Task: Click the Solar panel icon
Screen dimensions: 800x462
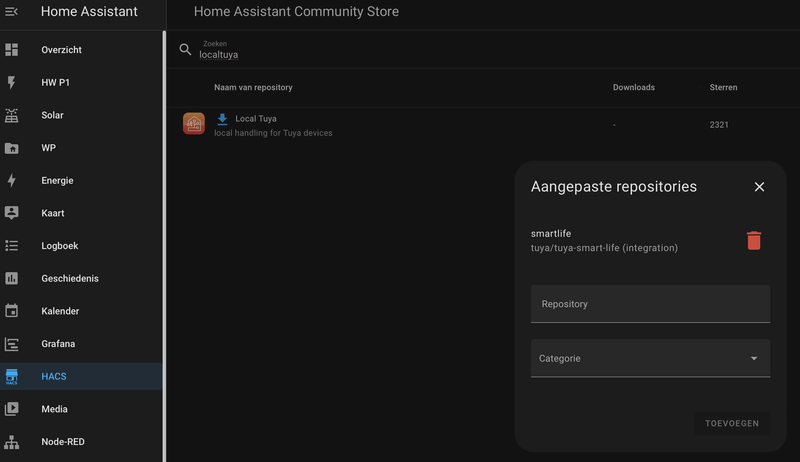Action: [11, 115]
